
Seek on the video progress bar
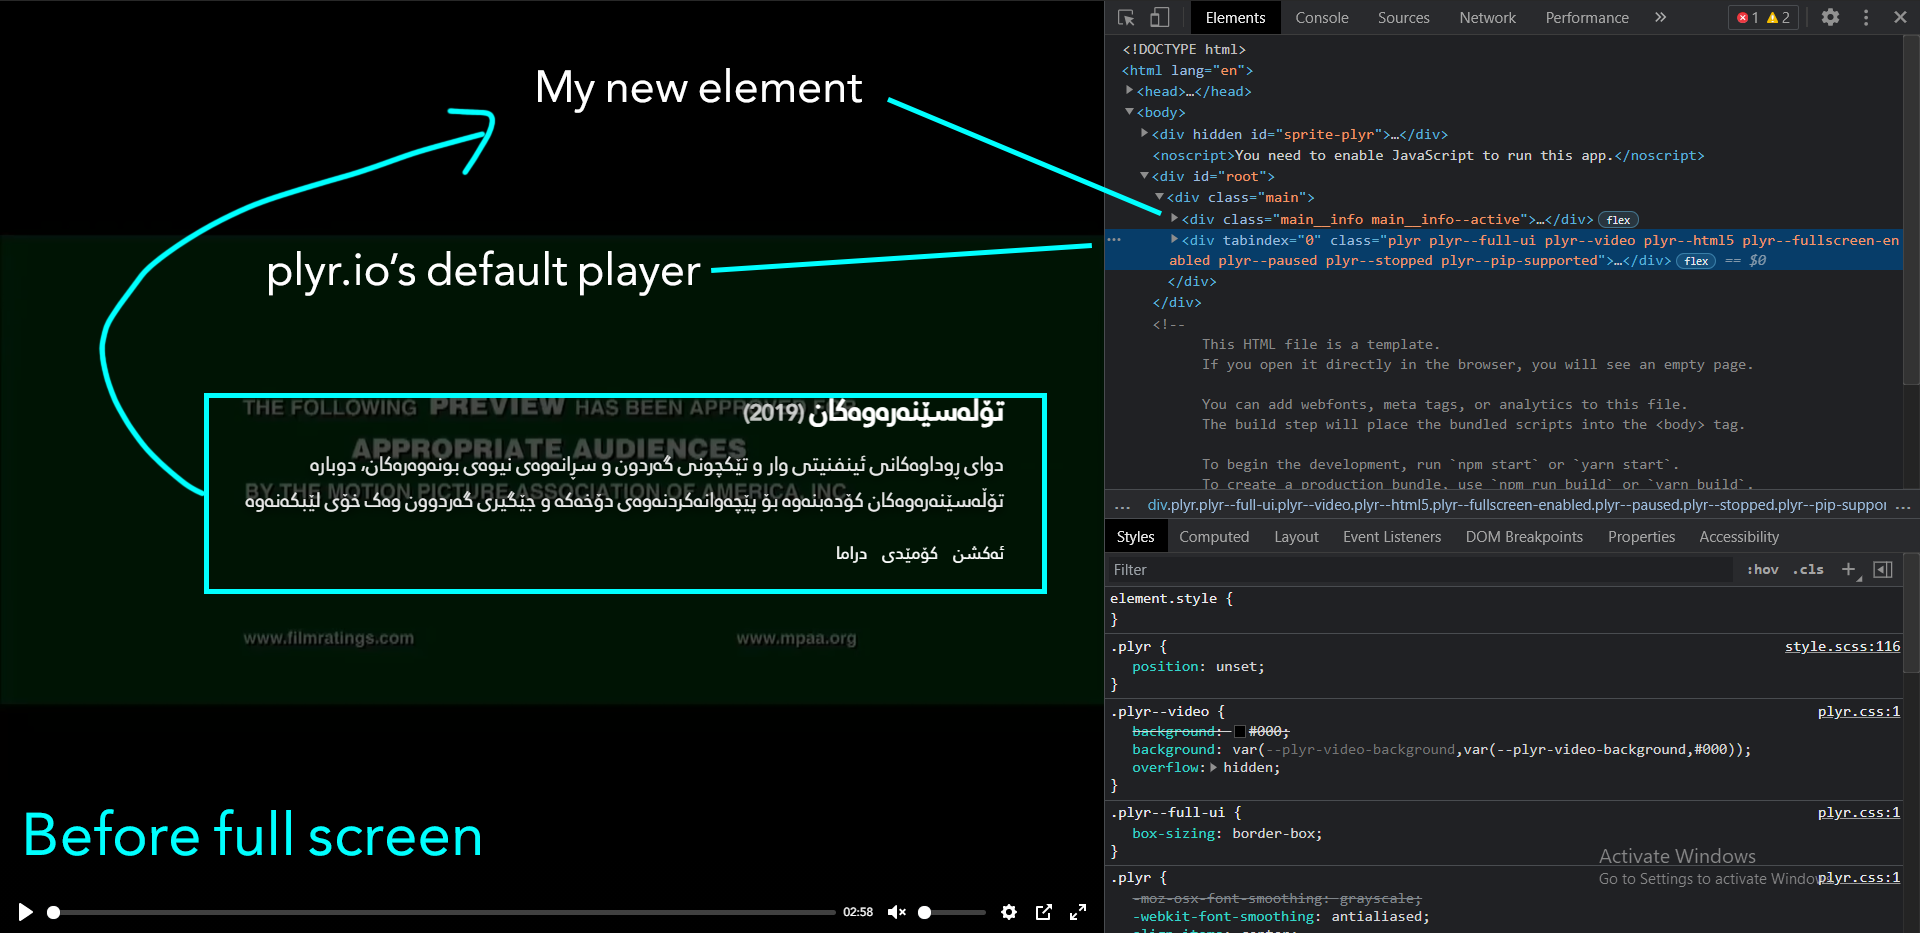point(441,912)
